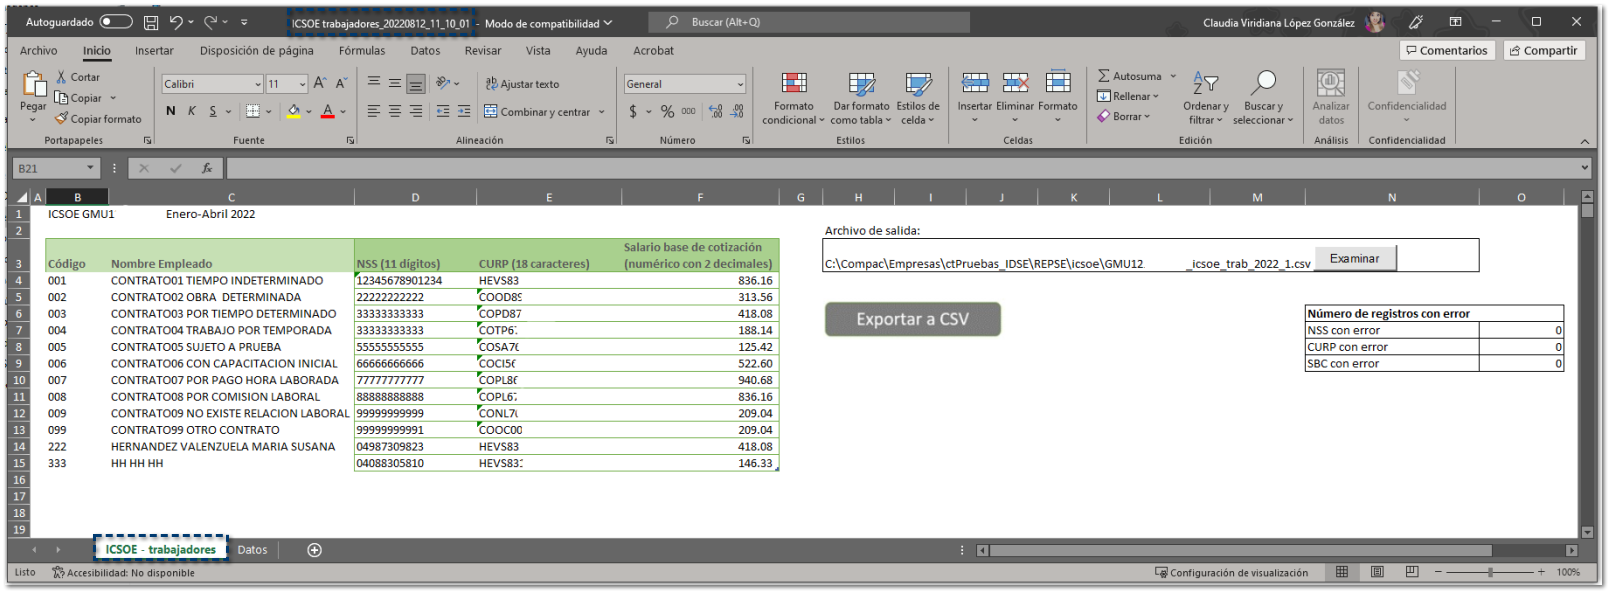
Task: Click the zoom slider in status bar
Action: pyautogui.click(x=1489, y=572)
